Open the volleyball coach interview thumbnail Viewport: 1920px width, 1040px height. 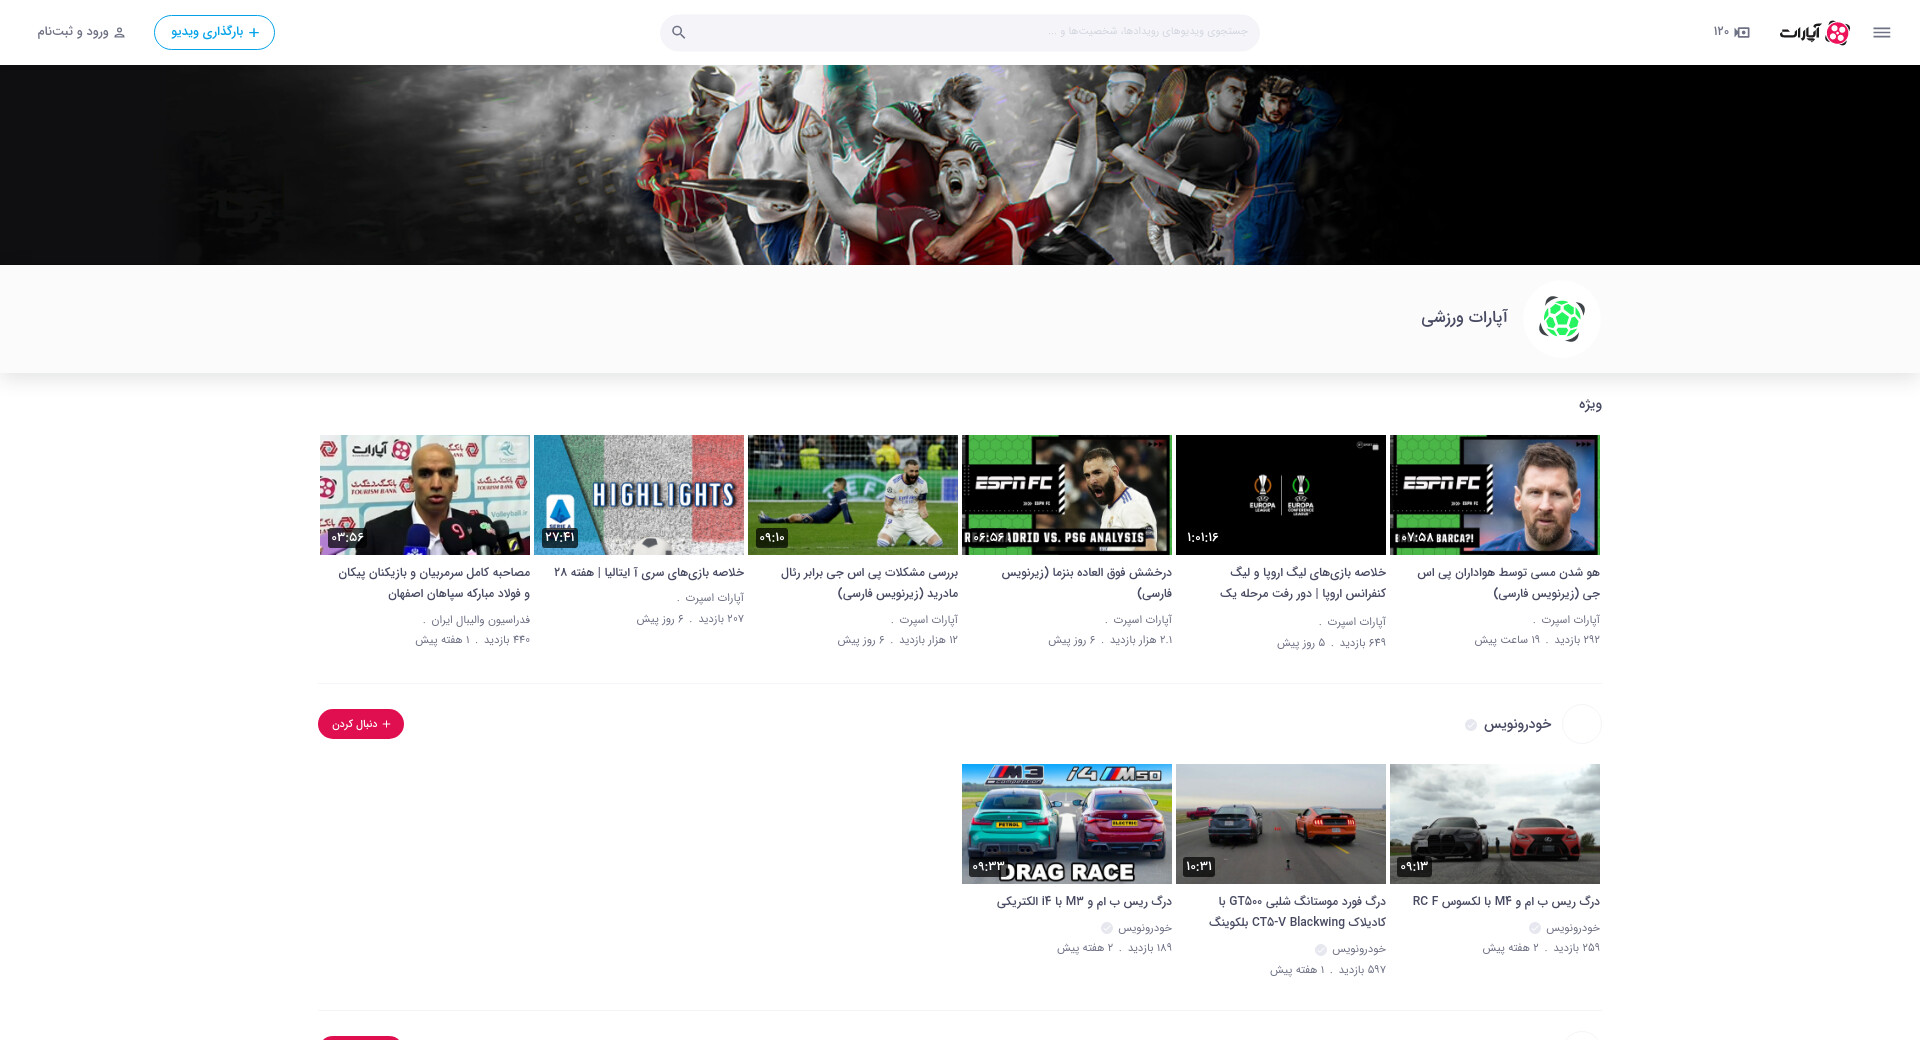point(425,494)
